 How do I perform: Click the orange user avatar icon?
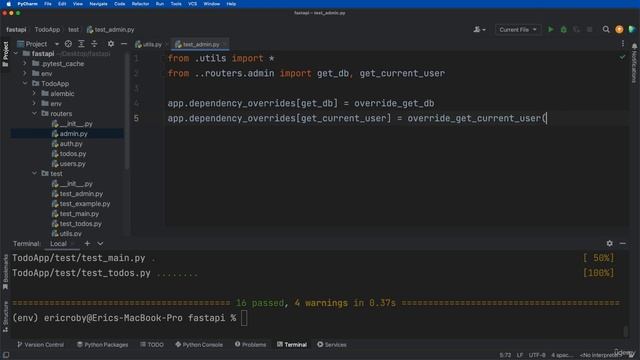619,29
